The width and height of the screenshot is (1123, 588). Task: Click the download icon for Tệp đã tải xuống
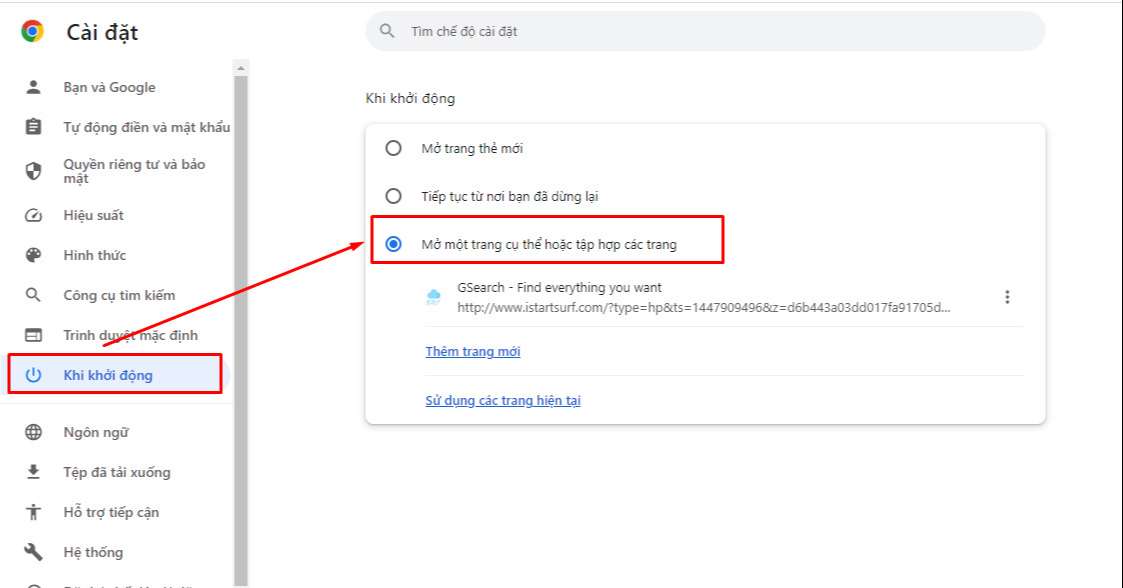coord(33,472)
